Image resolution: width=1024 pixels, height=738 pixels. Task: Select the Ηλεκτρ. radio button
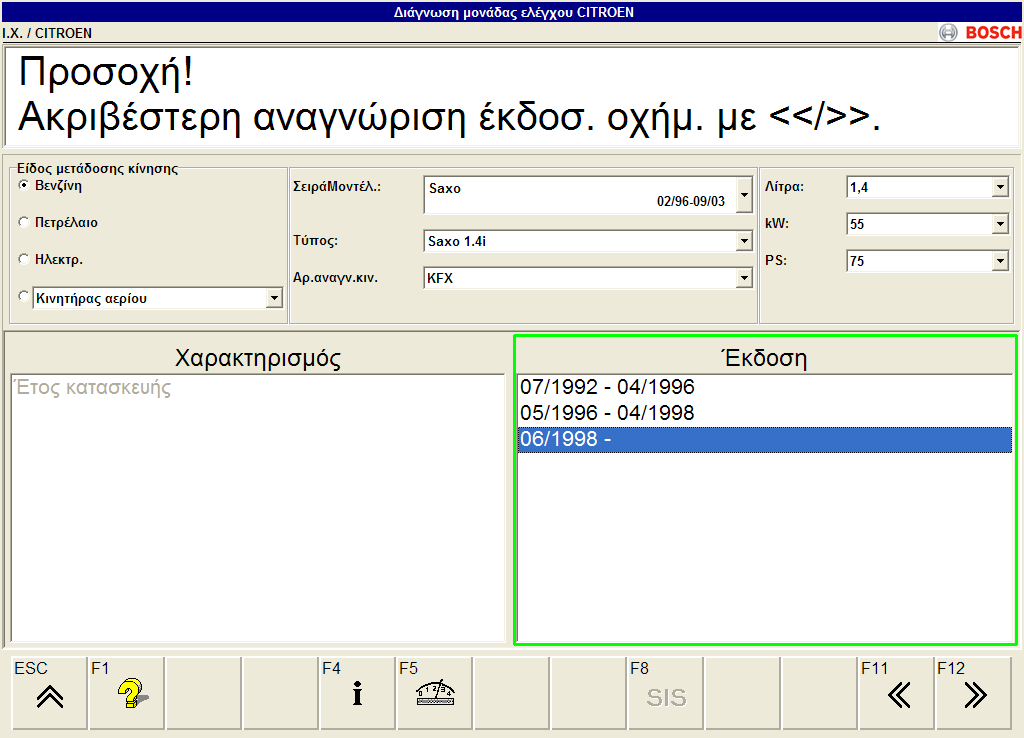[x=24, y=259]
